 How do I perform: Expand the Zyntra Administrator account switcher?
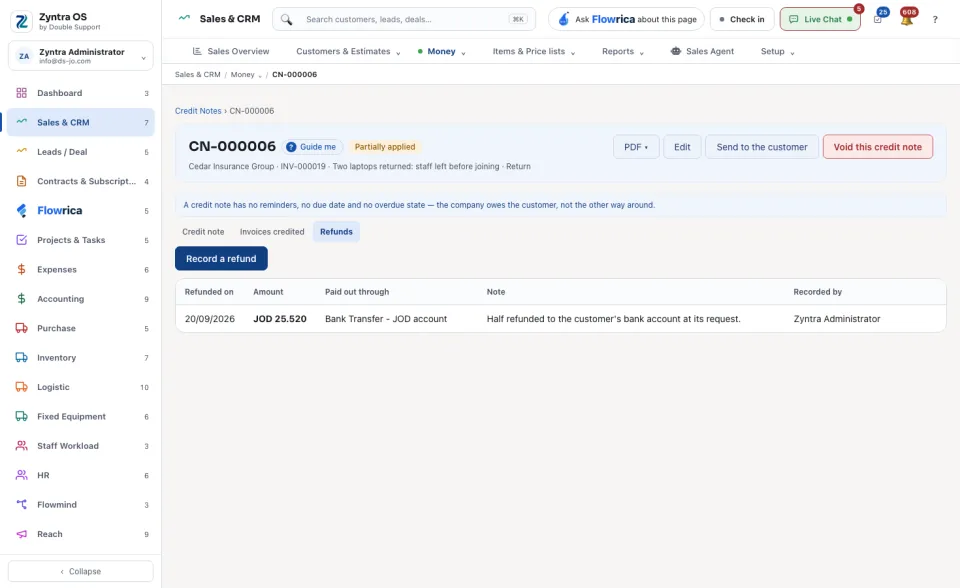tap(81, 56)
